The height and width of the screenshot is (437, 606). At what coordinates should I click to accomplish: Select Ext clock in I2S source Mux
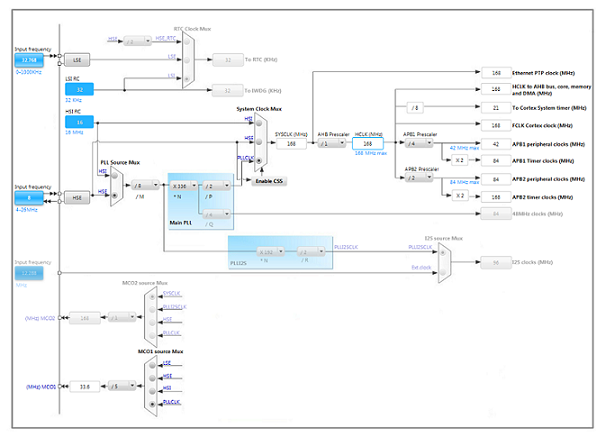coord(443,272)
